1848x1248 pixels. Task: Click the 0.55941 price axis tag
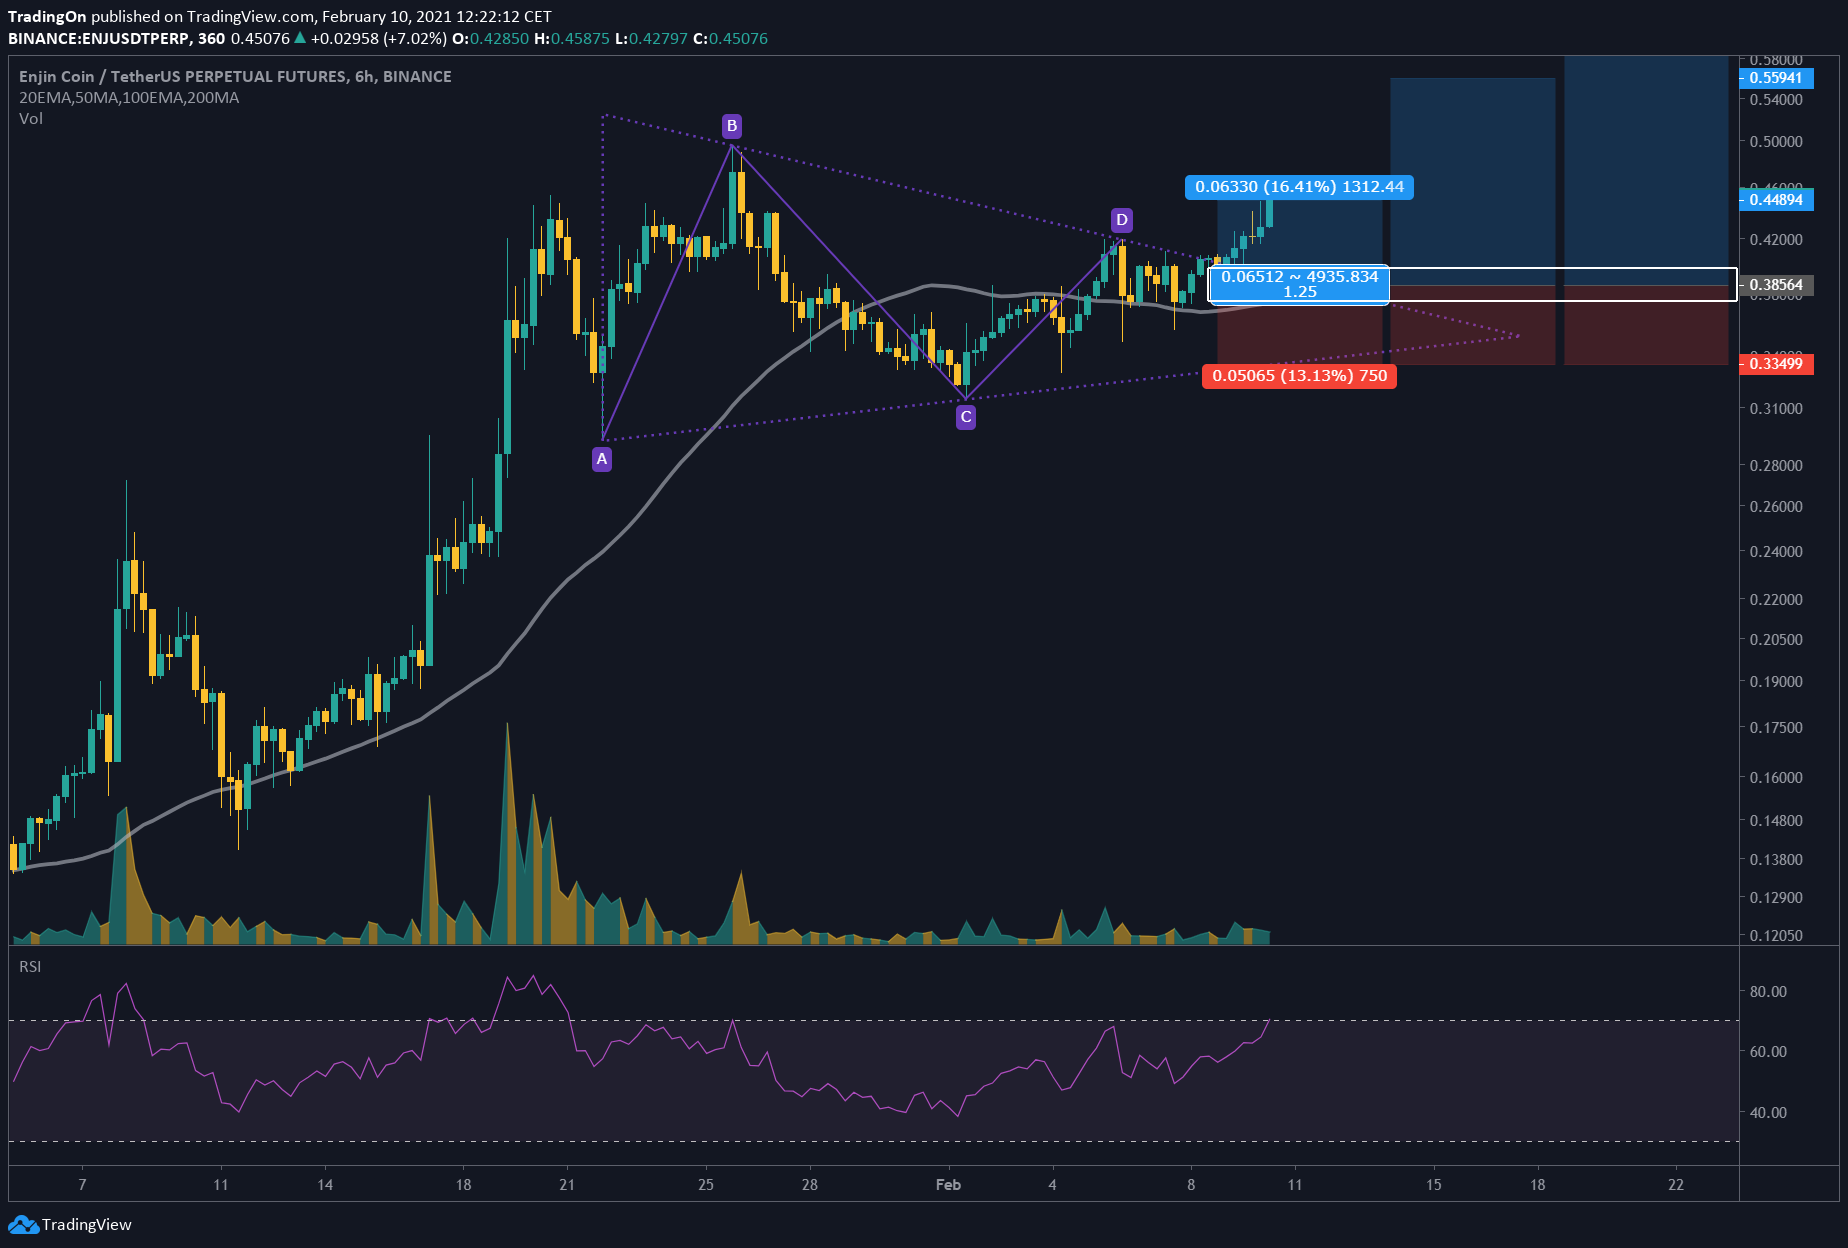(x=1776, y=78)
